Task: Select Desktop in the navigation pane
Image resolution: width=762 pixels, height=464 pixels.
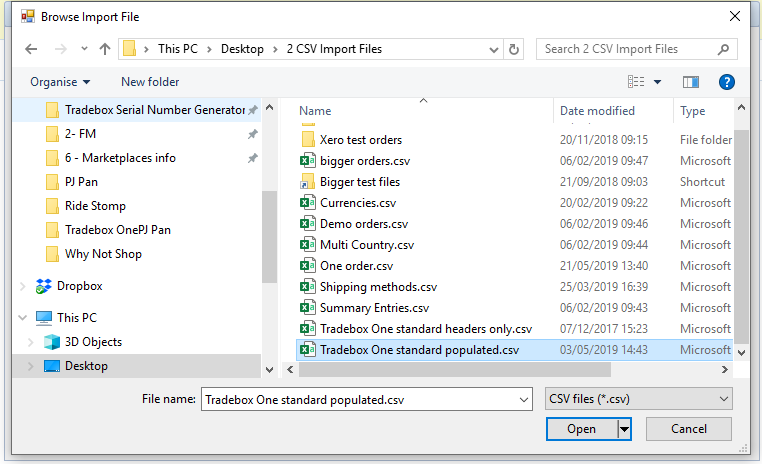Action: [76, 366]
